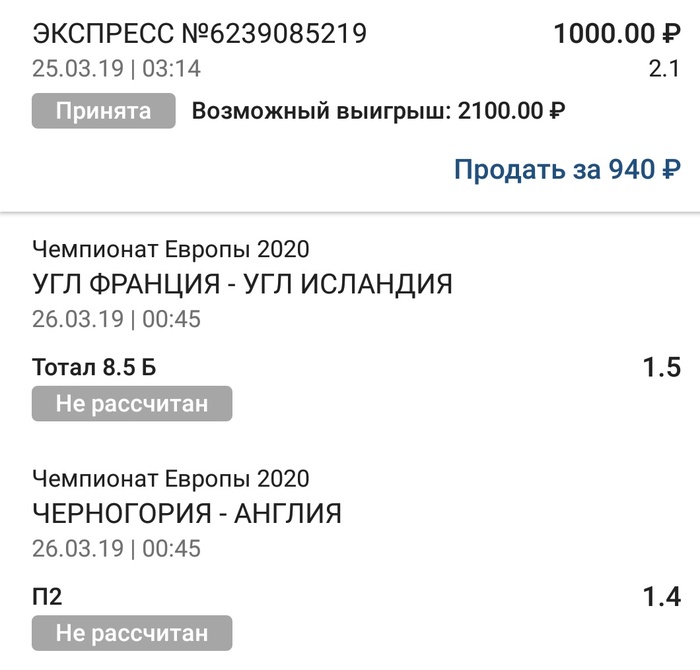Tap the Продать за 940 ₽ link
Viewport: 700px width, 670px height.
pos(567,169)
